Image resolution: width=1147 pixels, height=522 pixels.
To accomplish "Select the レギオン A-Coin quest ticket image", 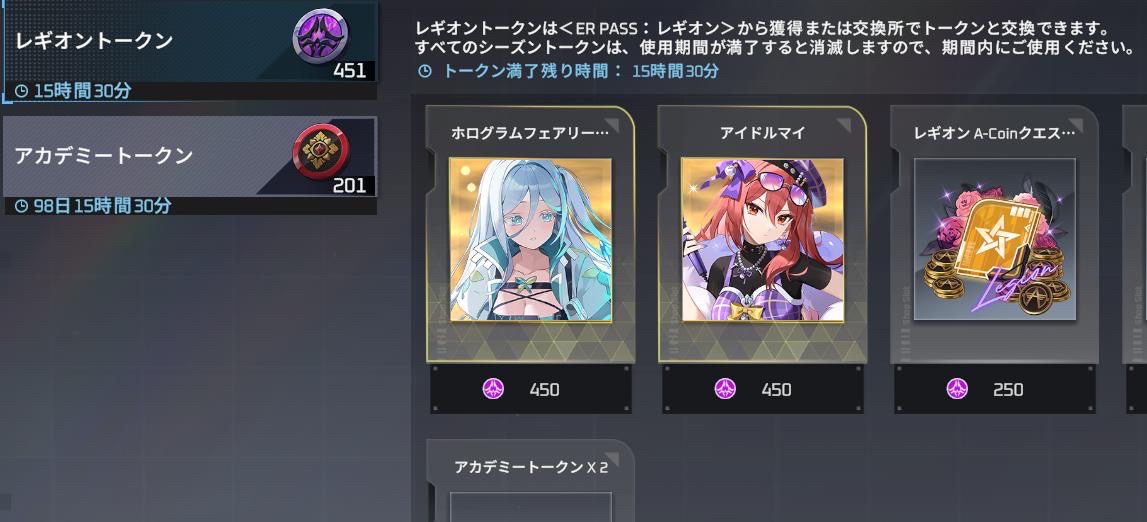I will [994, 240].
